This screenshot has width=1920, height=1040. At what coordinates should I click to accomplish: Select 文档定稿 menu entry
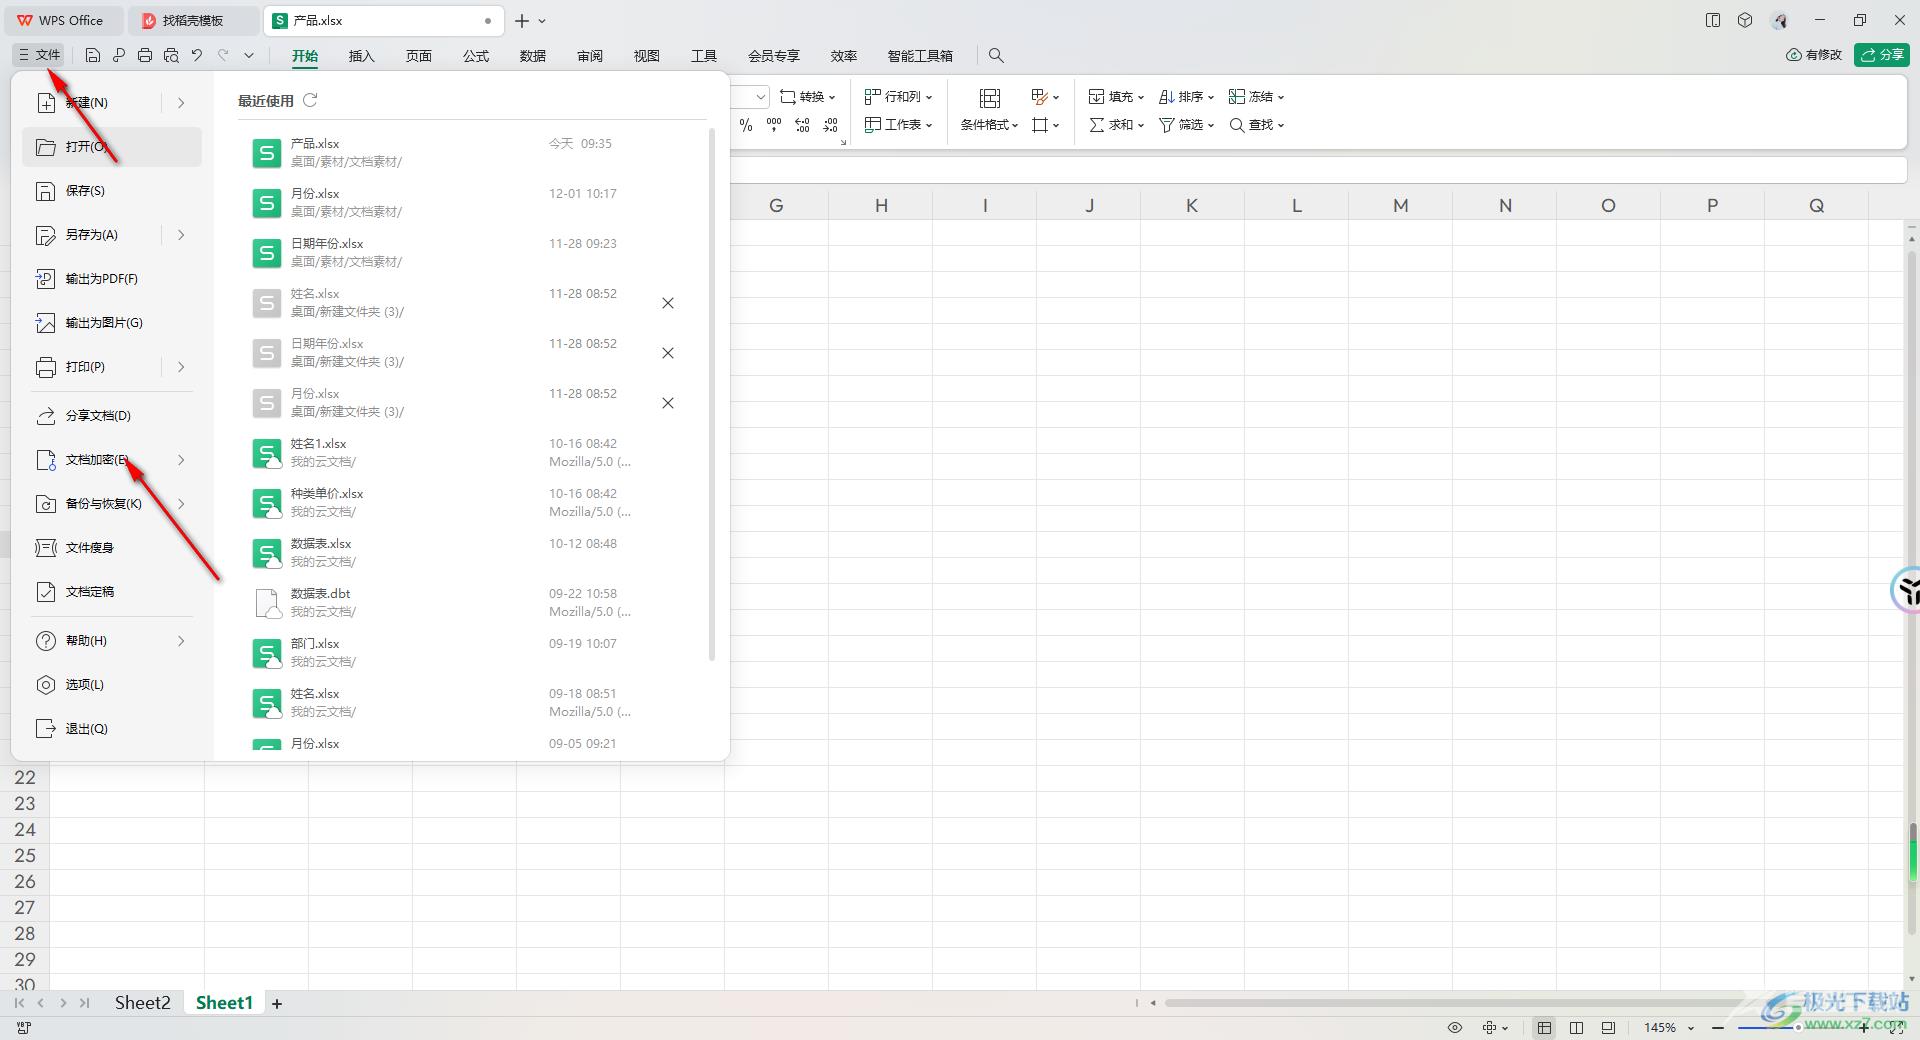(x=111, y=592)
